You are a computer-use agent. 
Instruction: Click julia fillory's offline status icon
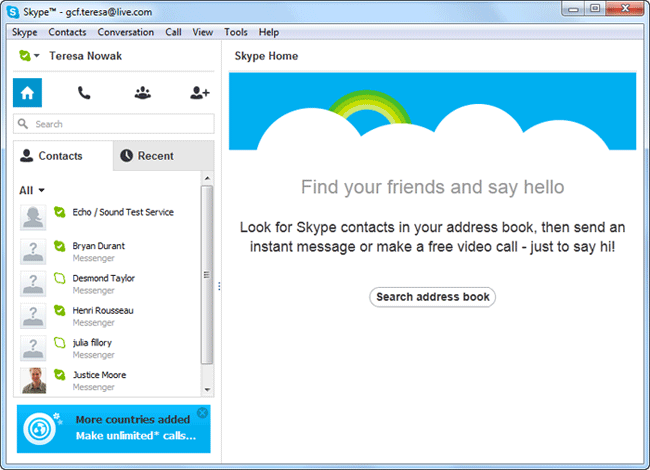tap(60, 343)
